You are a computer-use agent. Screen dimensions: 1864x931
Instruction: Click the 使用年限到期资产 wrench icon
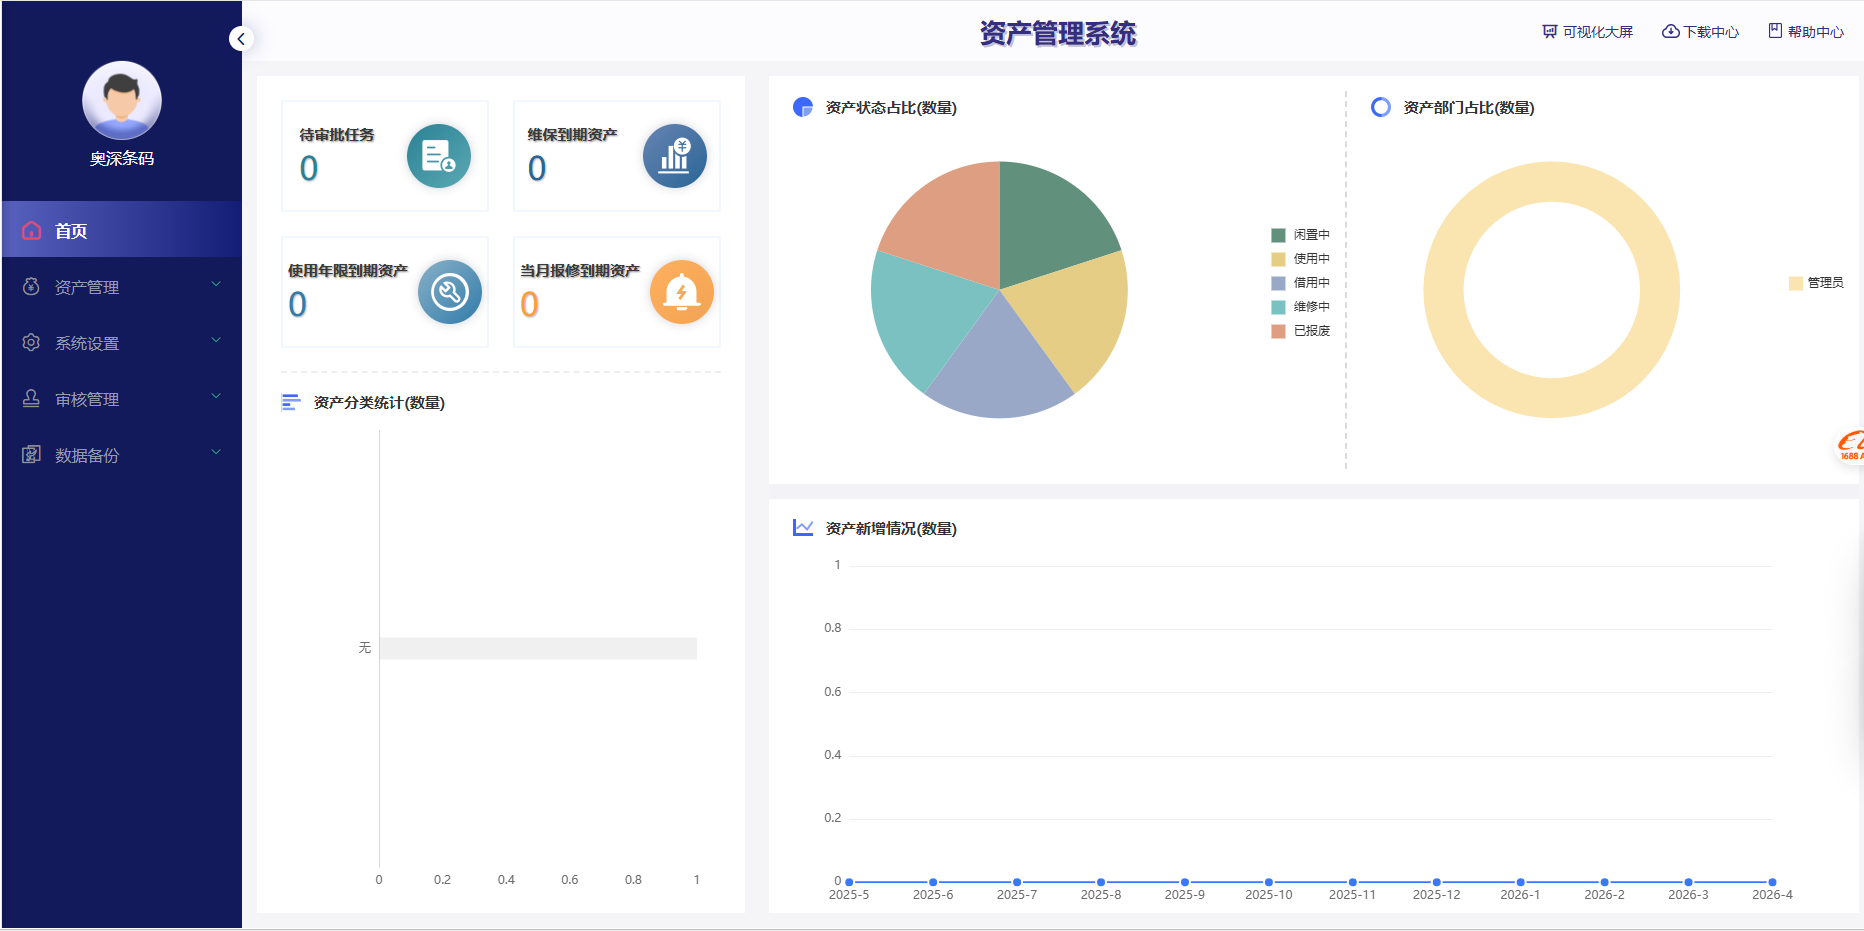(x=449, y=292)
